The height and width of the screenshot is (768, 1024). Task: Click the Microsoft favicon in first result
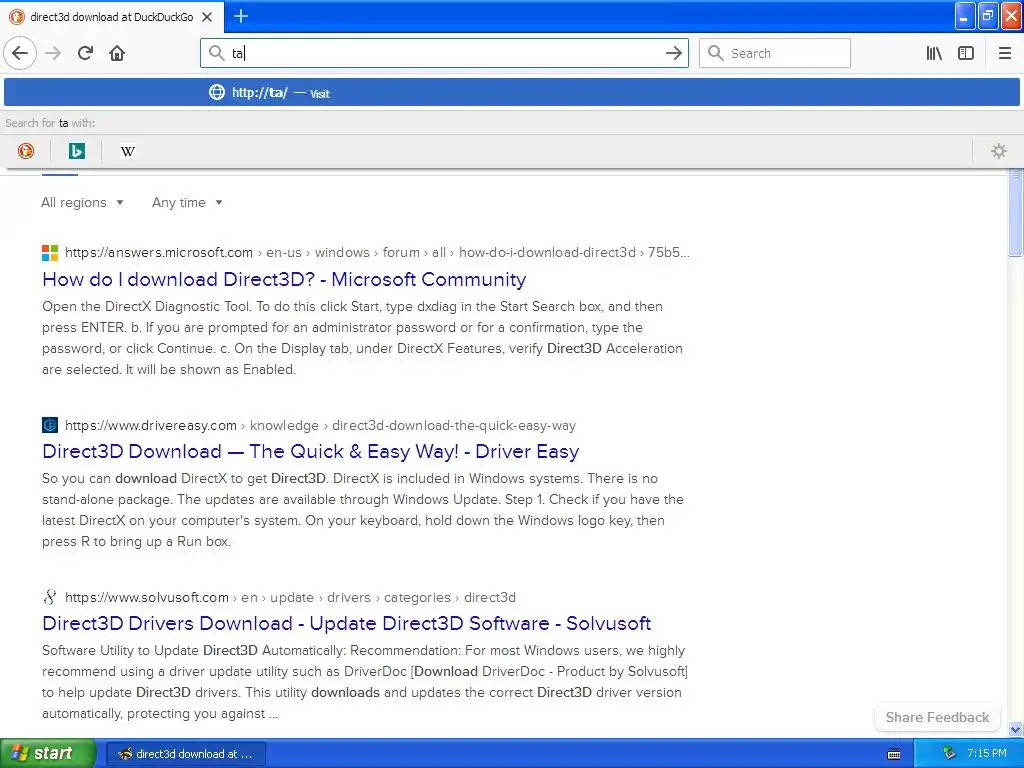[x=50, y=253]
